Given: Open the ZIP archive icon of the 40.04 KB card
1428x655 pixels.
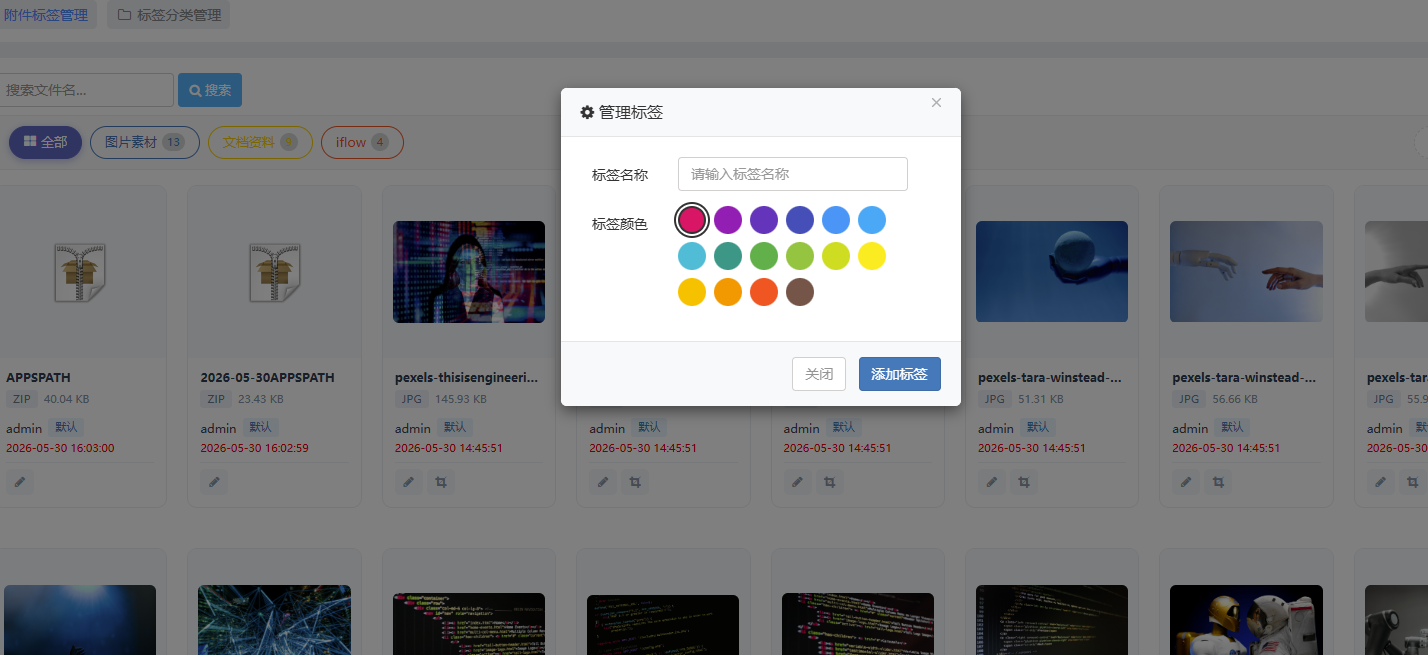Looking at the screenshot, I should coord(80,273).
